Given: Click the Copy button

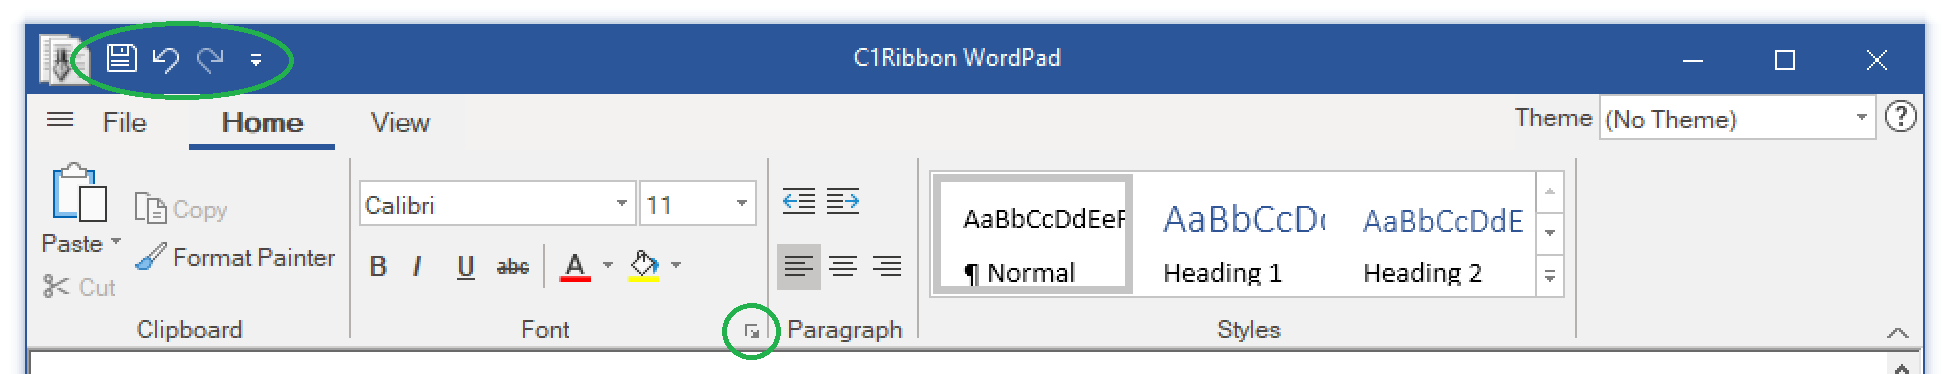Looking at the screenshot, I should click(181, 209).
